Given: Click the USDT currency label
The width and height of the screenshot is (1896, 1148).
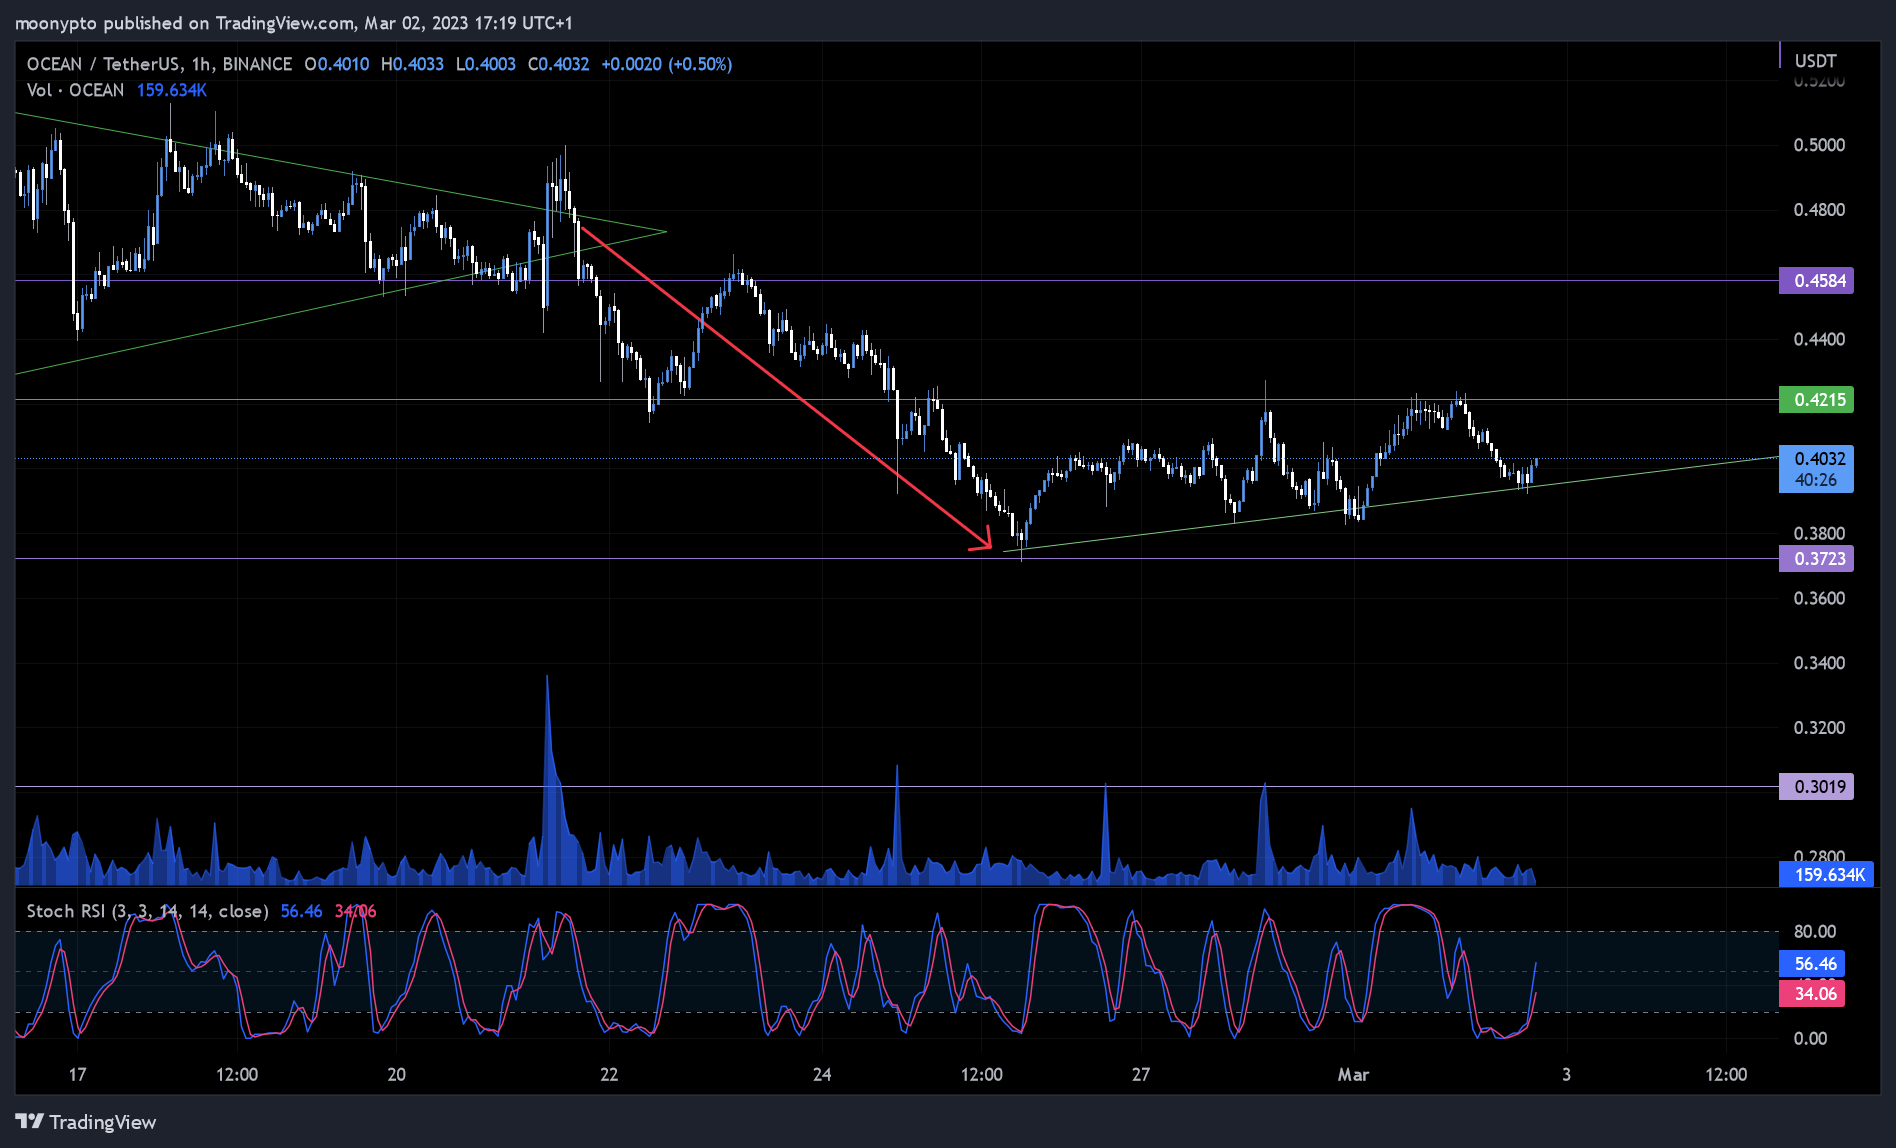Looking at the screenshot, I should coord(1815,61).
